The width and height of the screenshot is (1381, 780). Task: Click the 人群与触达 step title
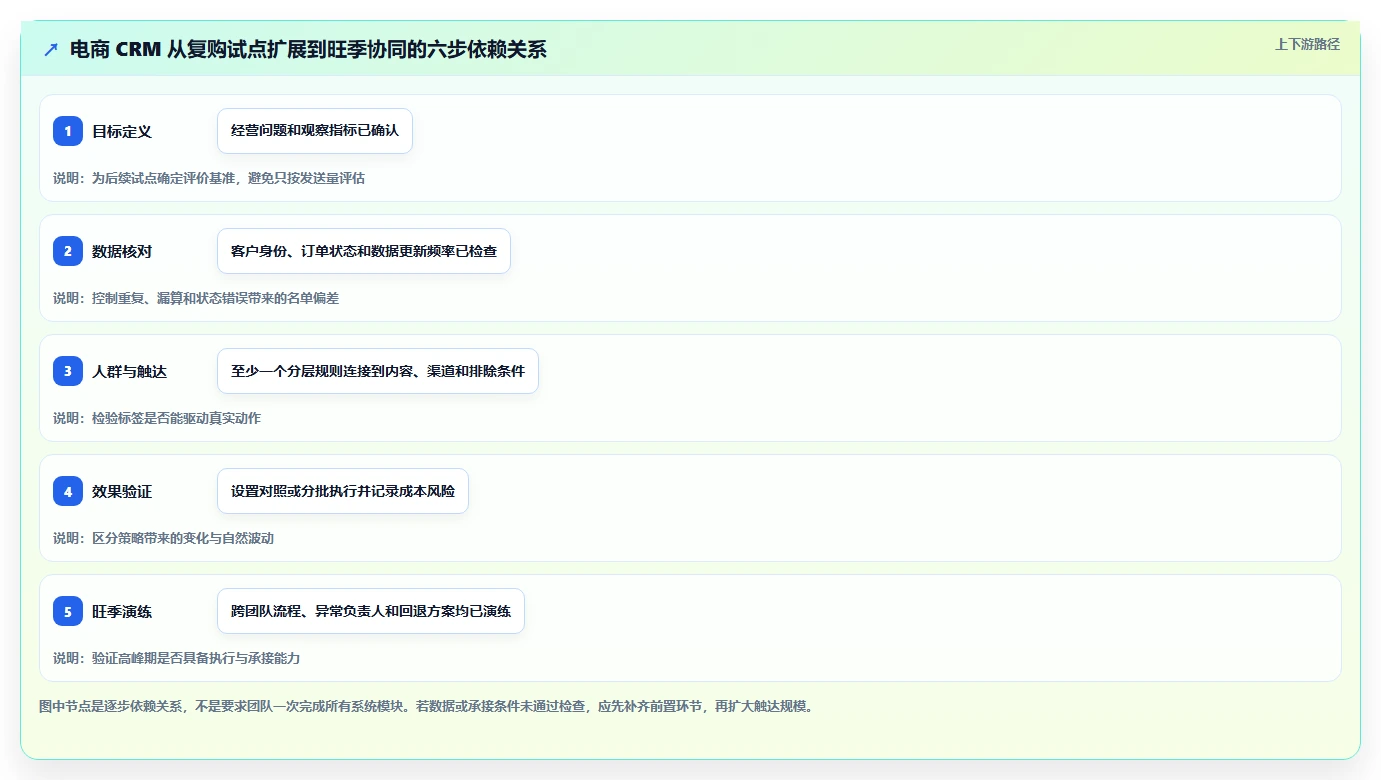(129, 371)
